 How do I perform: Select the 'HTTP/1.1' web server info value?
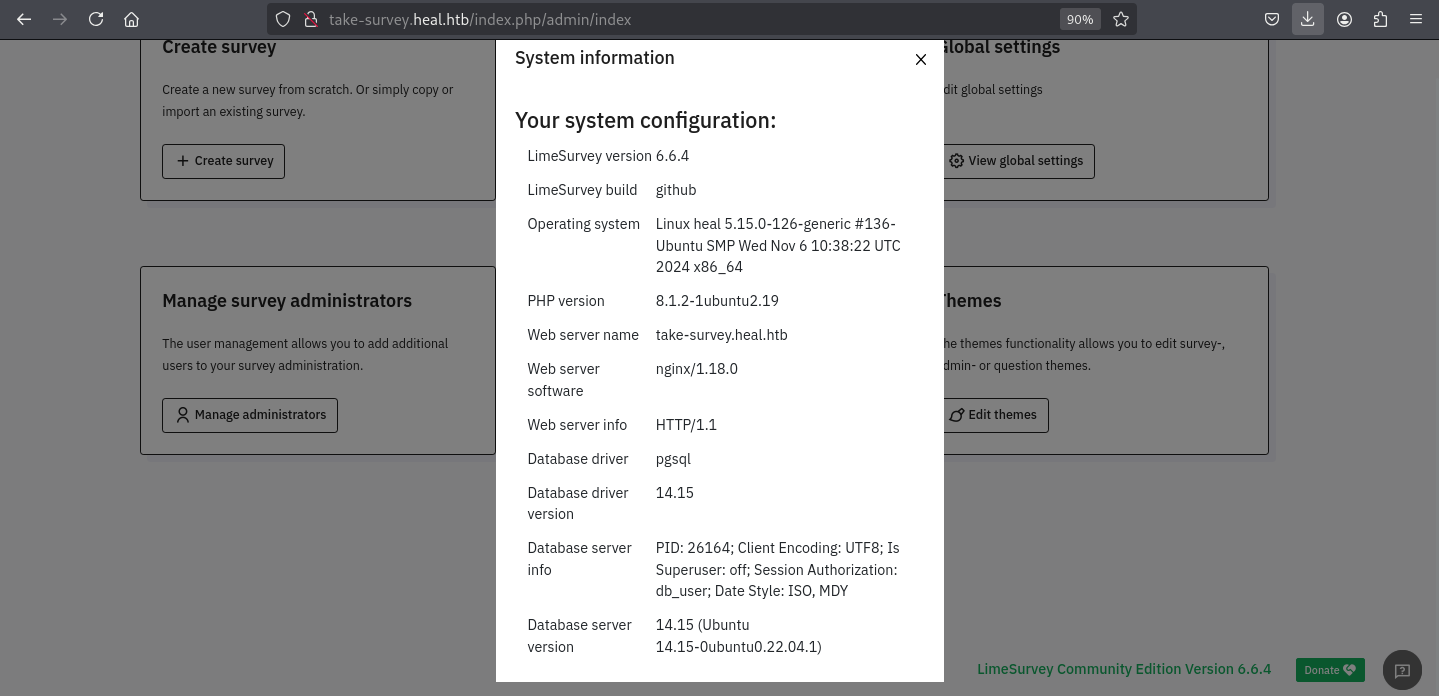[686, 425]
